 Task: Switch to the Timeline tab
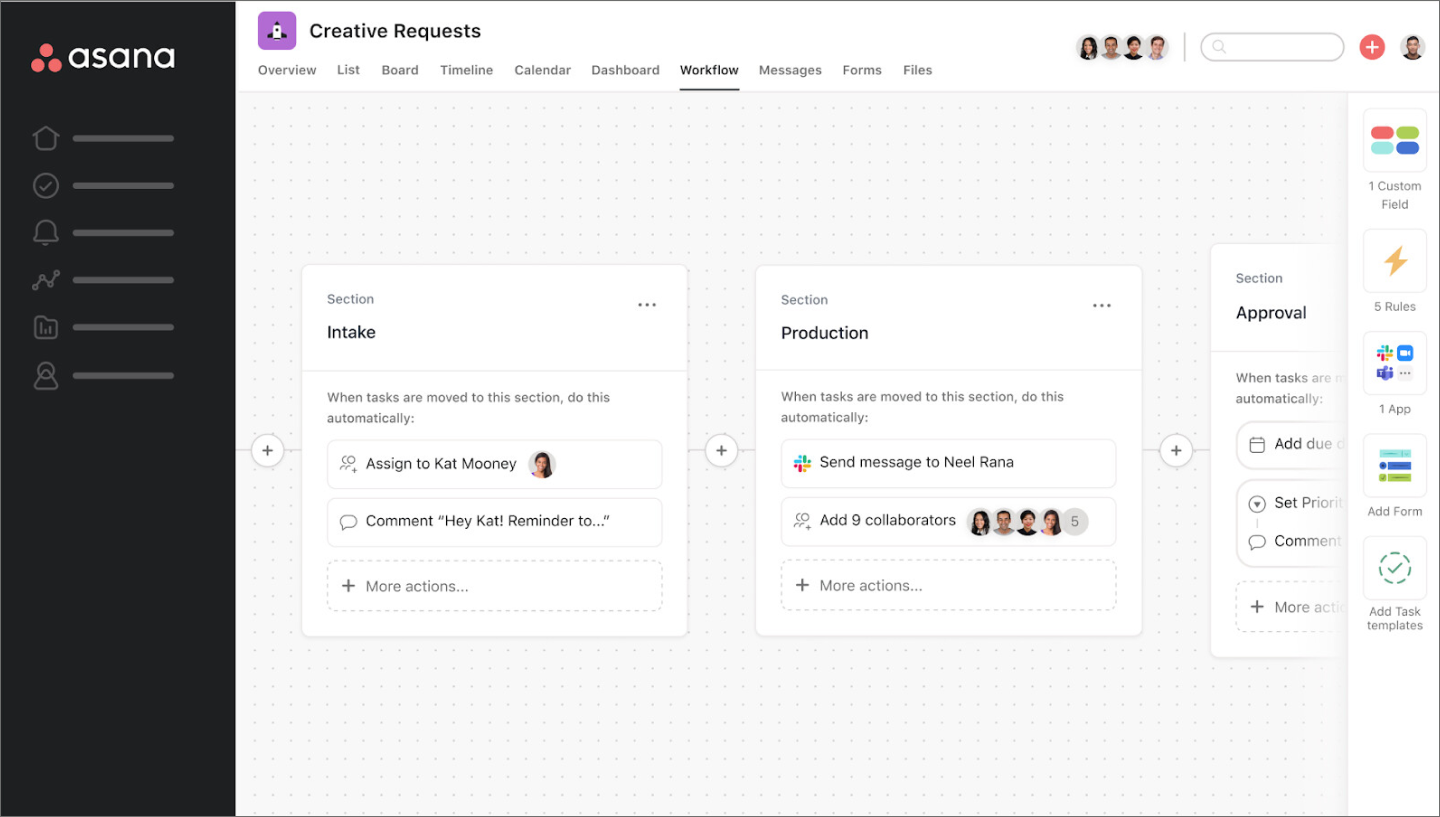[x=467, y=70]
